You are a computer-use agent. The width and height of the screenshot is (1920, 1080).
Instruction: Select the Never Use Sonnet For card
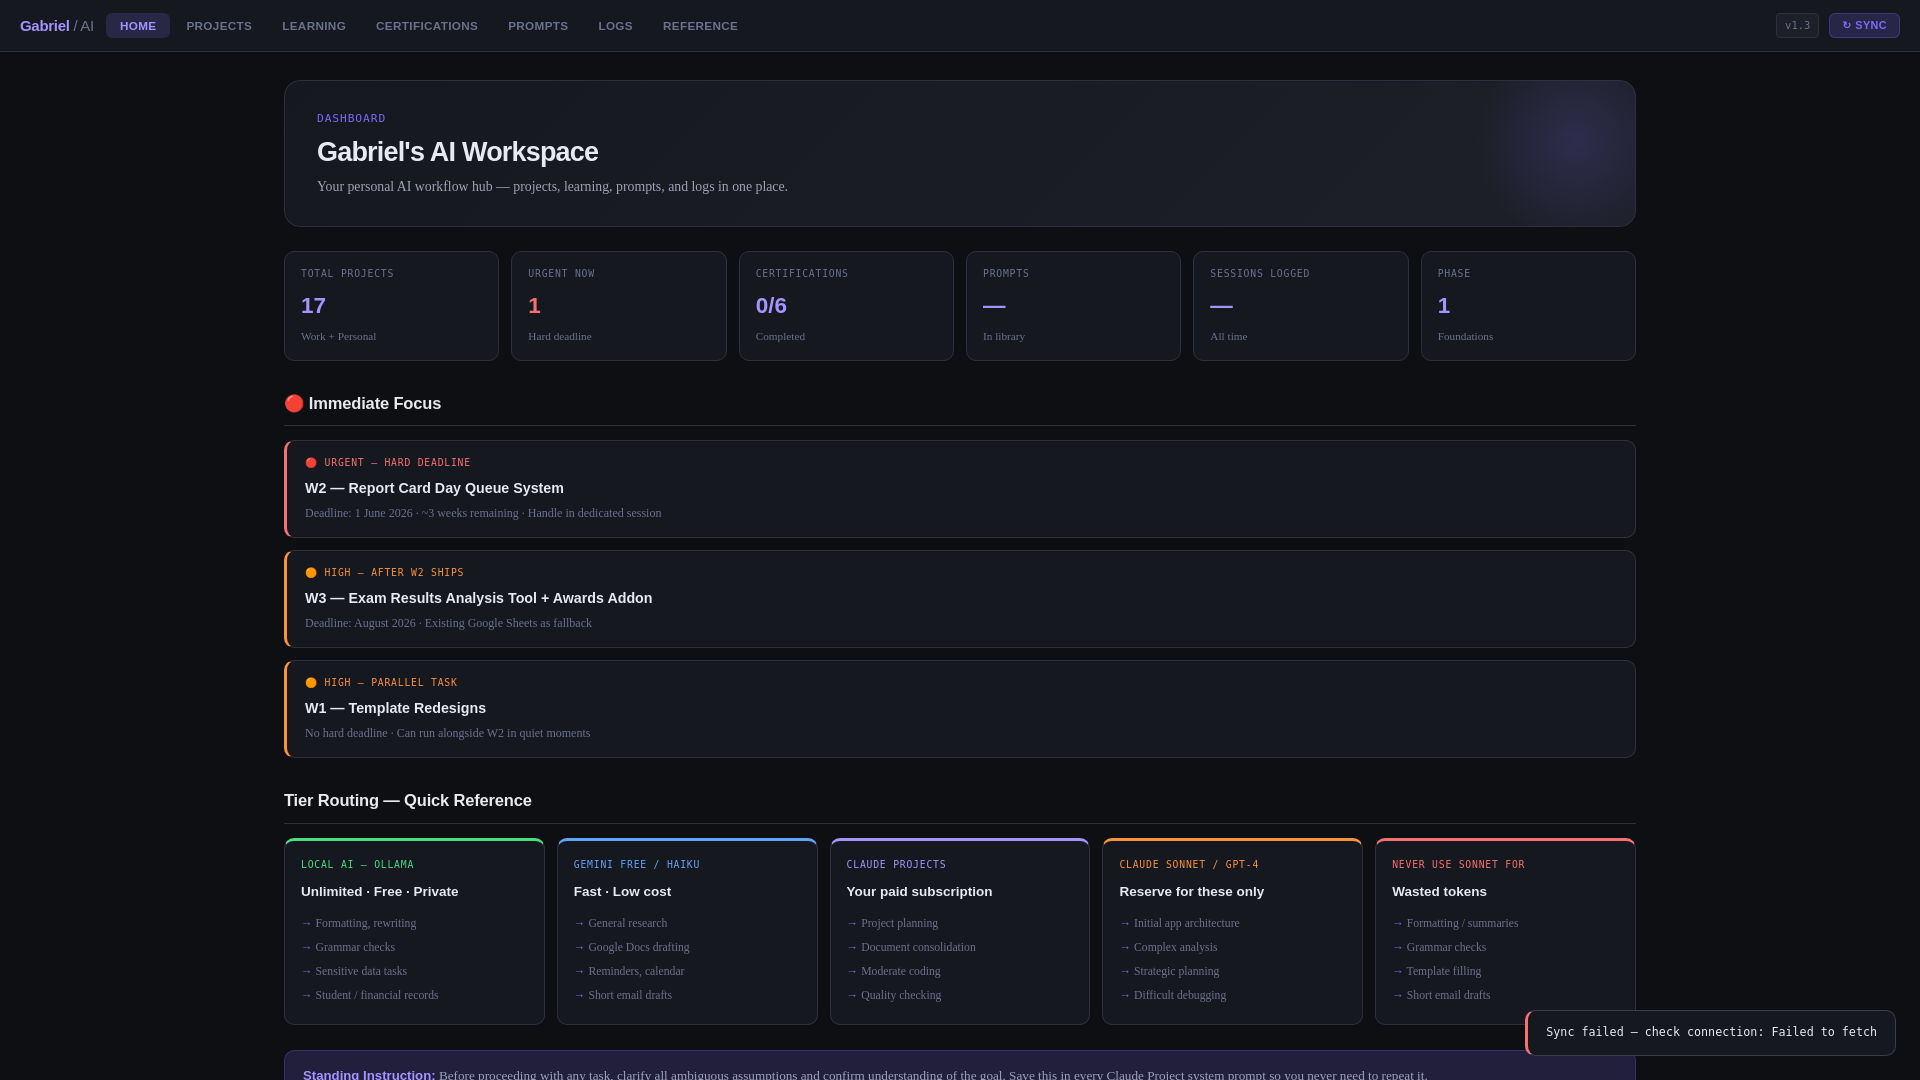1505,931
